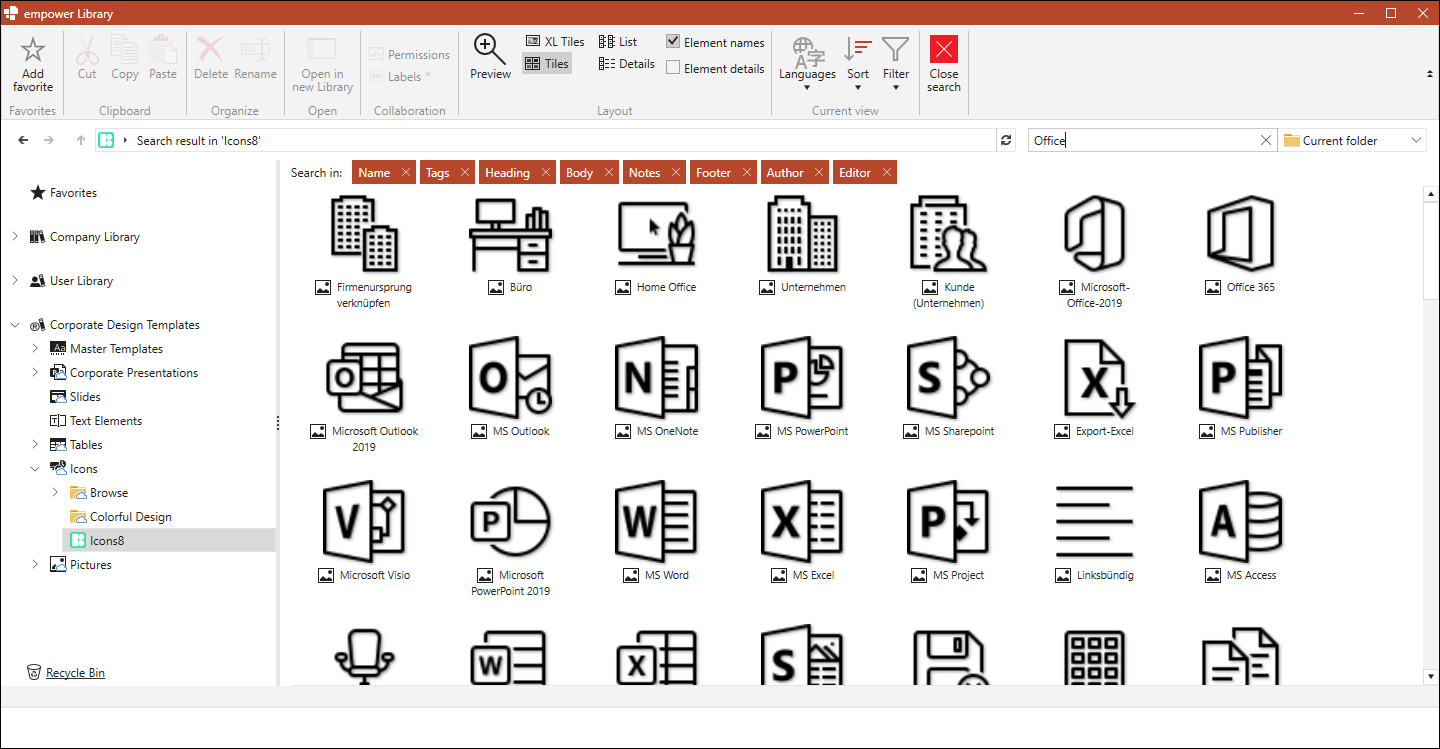The image size is (1440, 749).
Task: Select the Büro desk icon tile
Action: [x=510, y=244]
